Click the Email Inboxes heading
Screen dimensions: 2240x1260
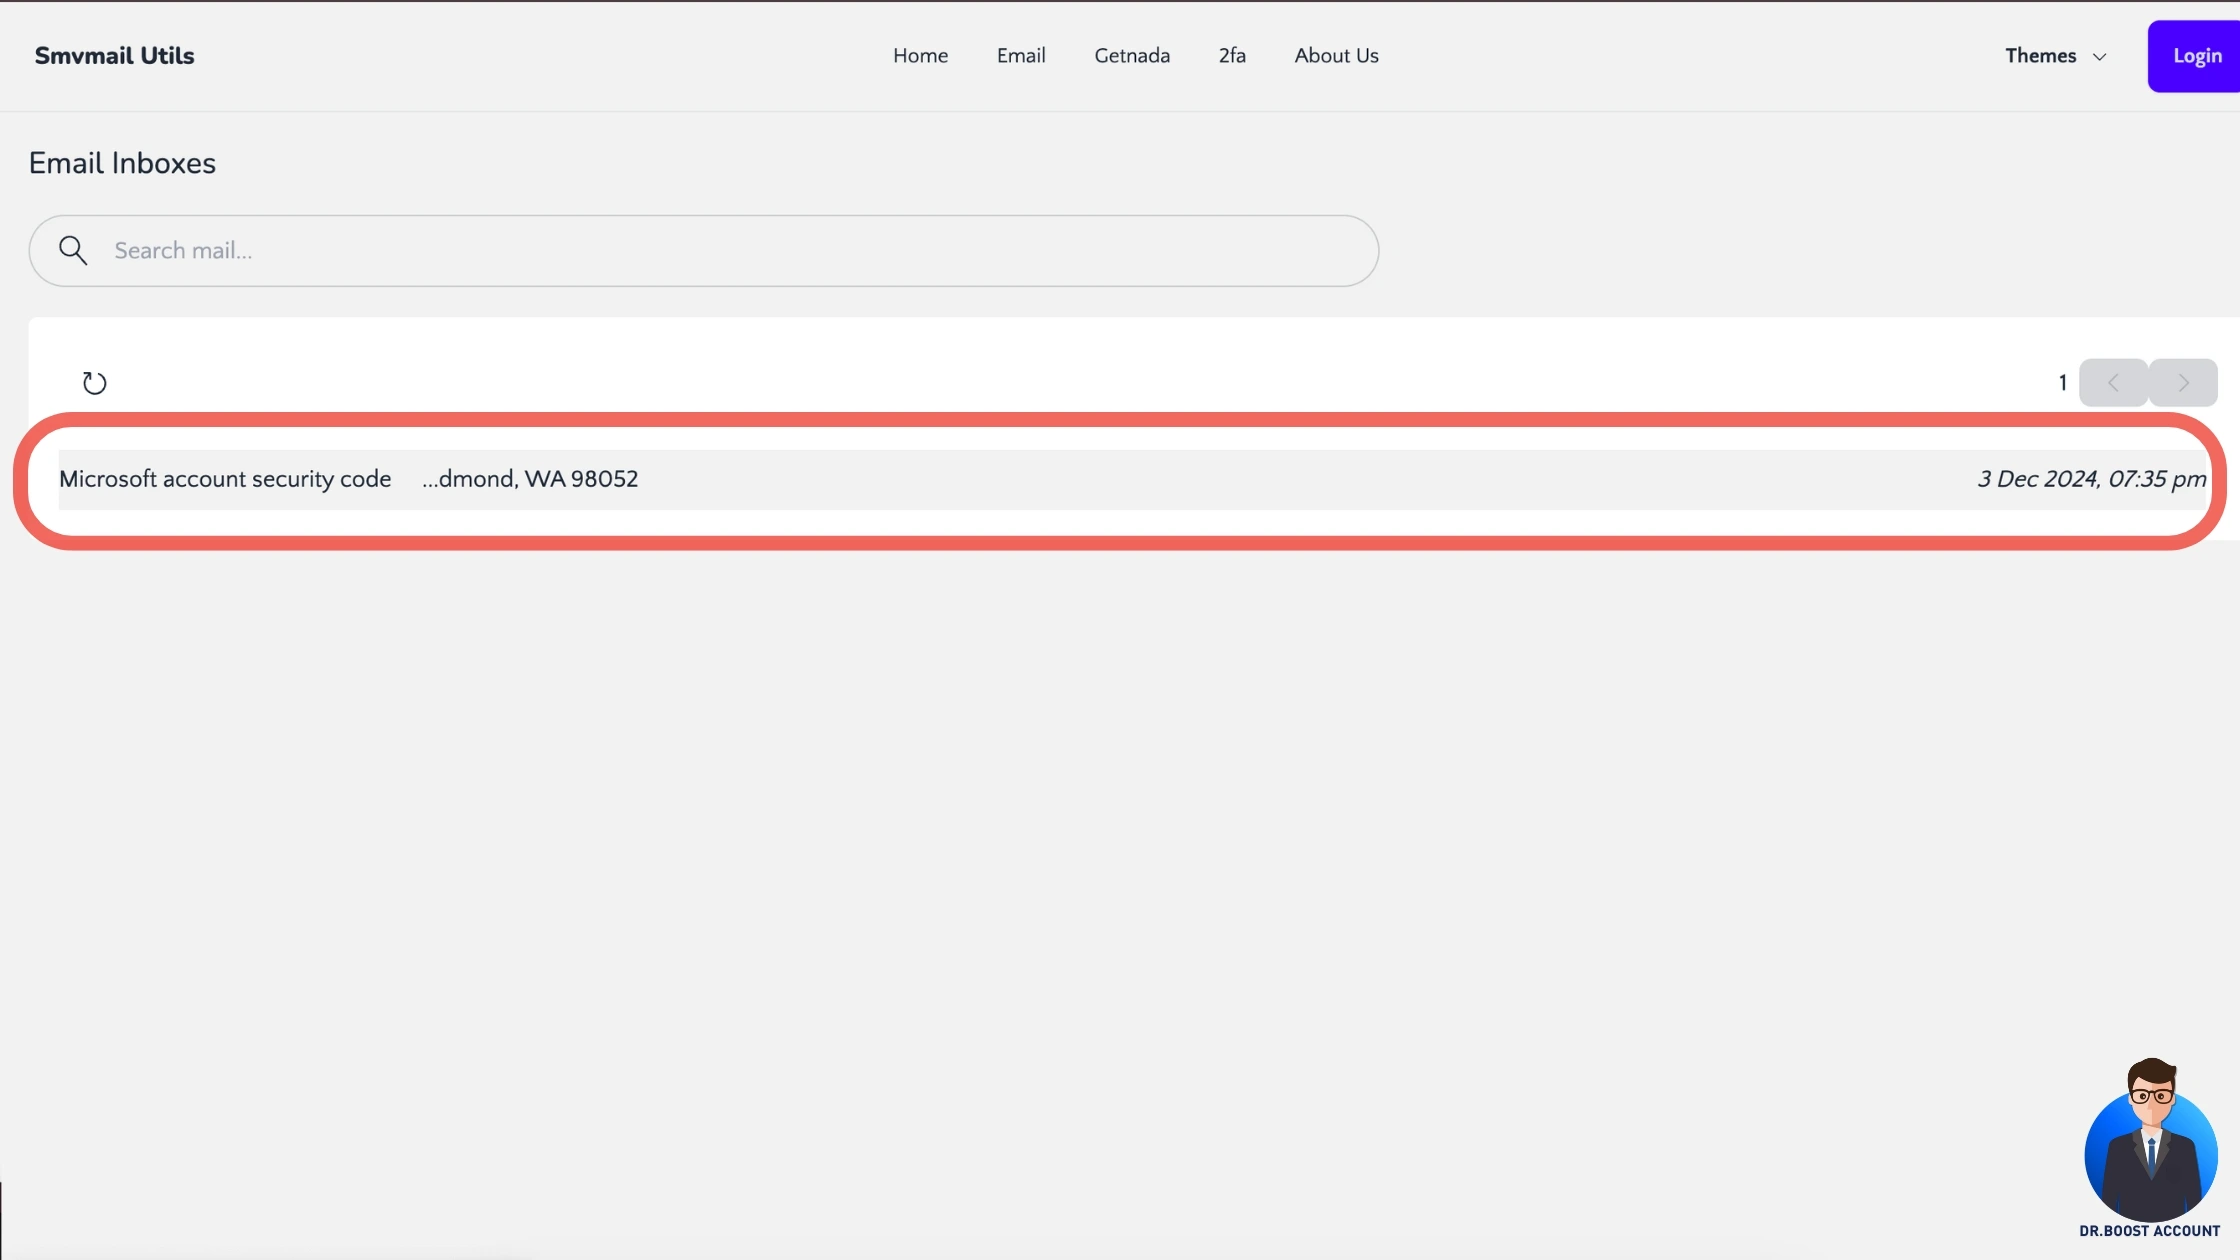click(122, 164)
